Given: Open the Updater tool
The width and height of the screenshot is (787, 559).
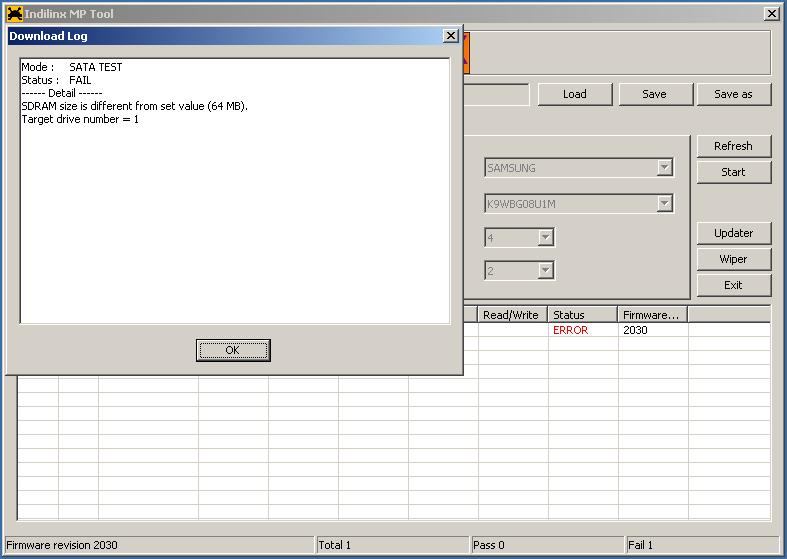Looking at the screenshot, I should [733, 233].
